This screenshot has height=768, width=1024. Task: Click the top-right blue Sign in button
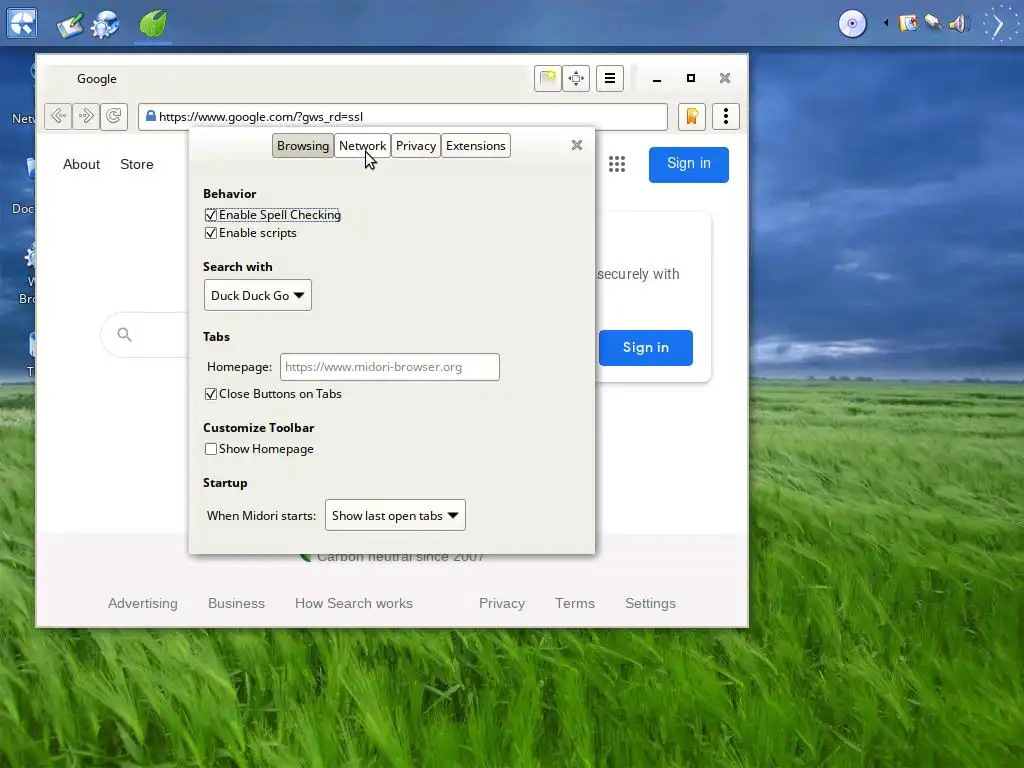688,164
